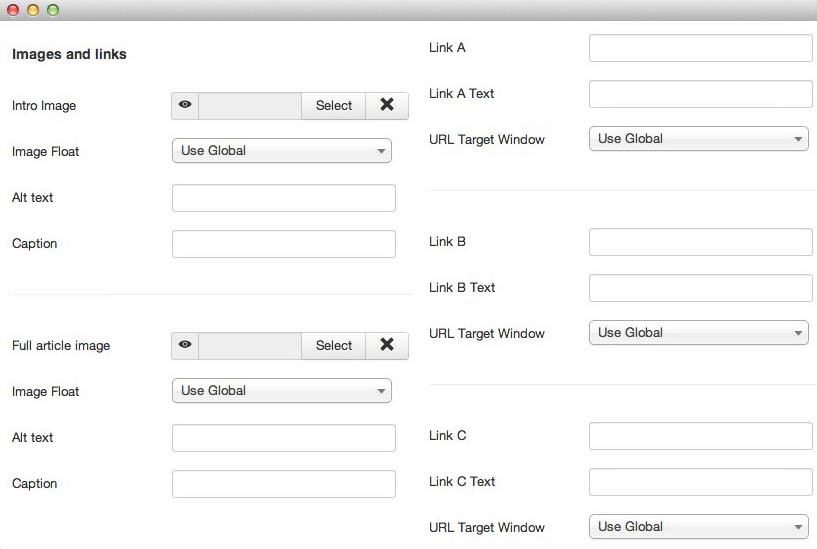Click the Intro Image path field
Screen dimensions: 817x549
pos(250,105)
